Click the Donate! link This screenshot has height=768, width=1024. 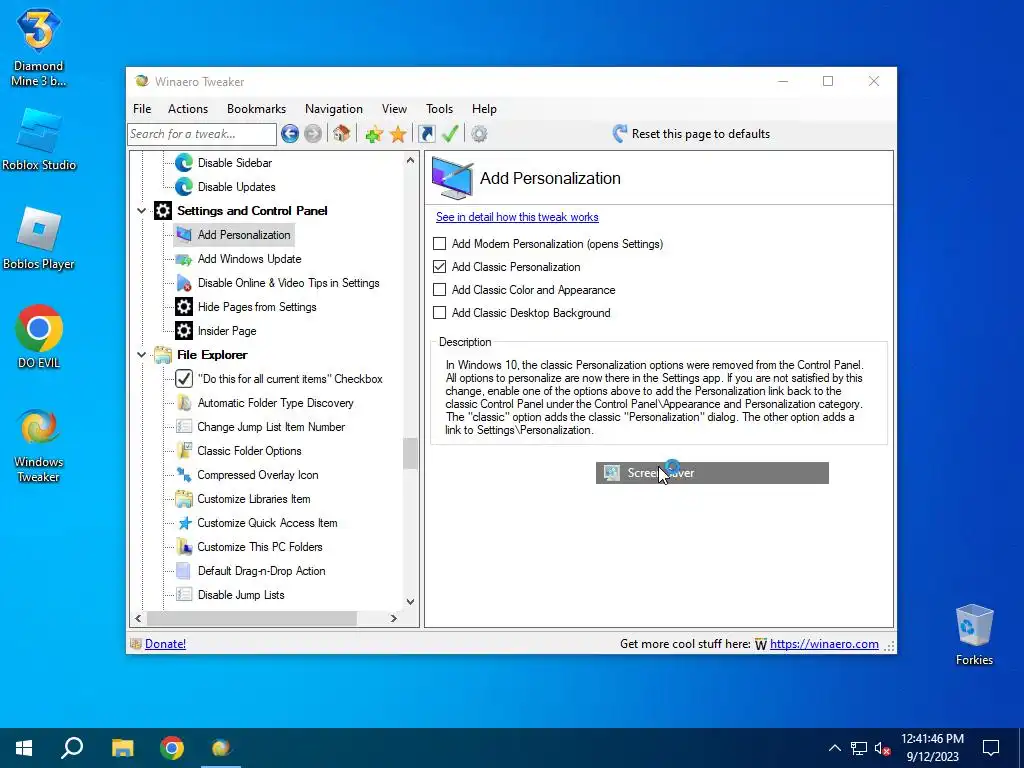coord(165,644)
